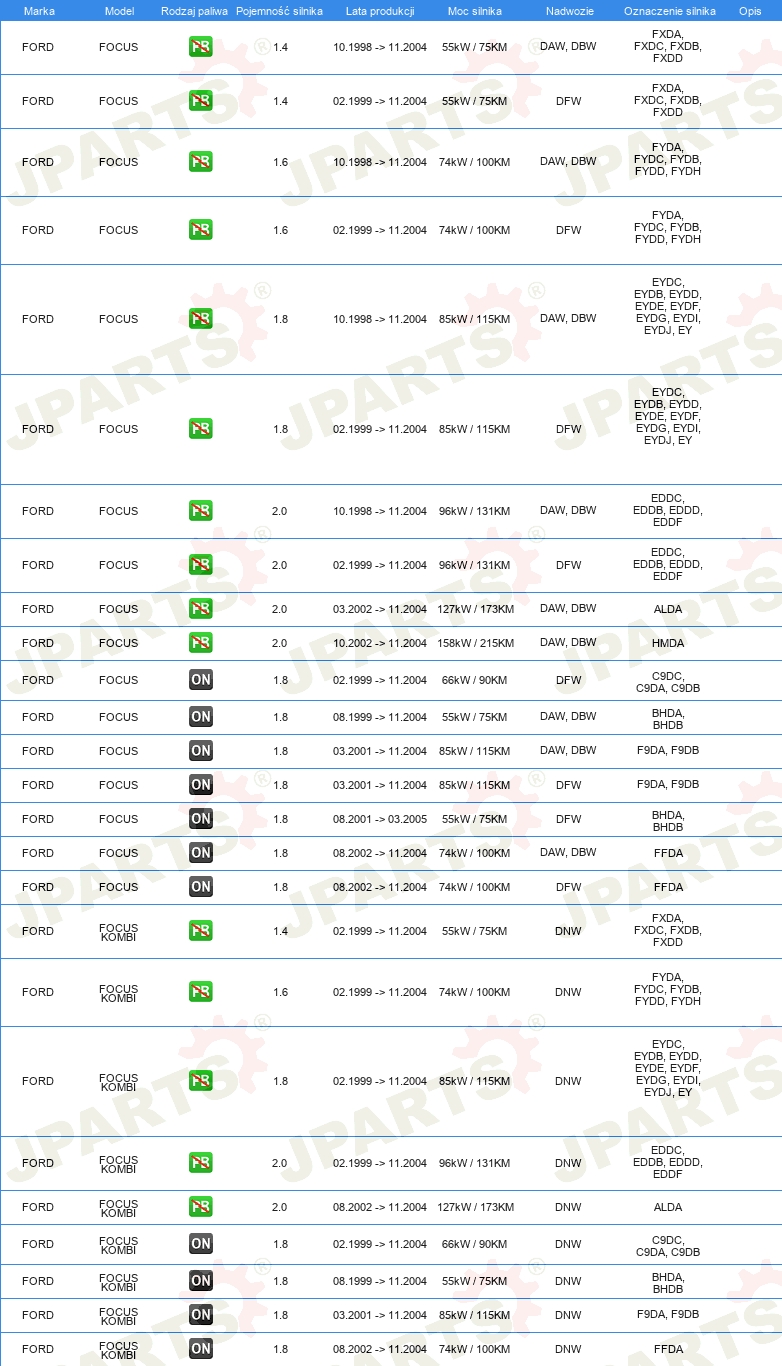
Task: Click petrol icon in Focus Kombi ALDA row
Action: [x=201, y=1207]
